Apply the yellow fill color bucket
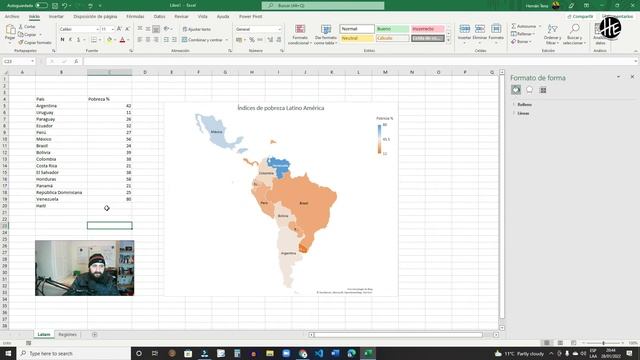640x360 pixels. tap(109, 40)
